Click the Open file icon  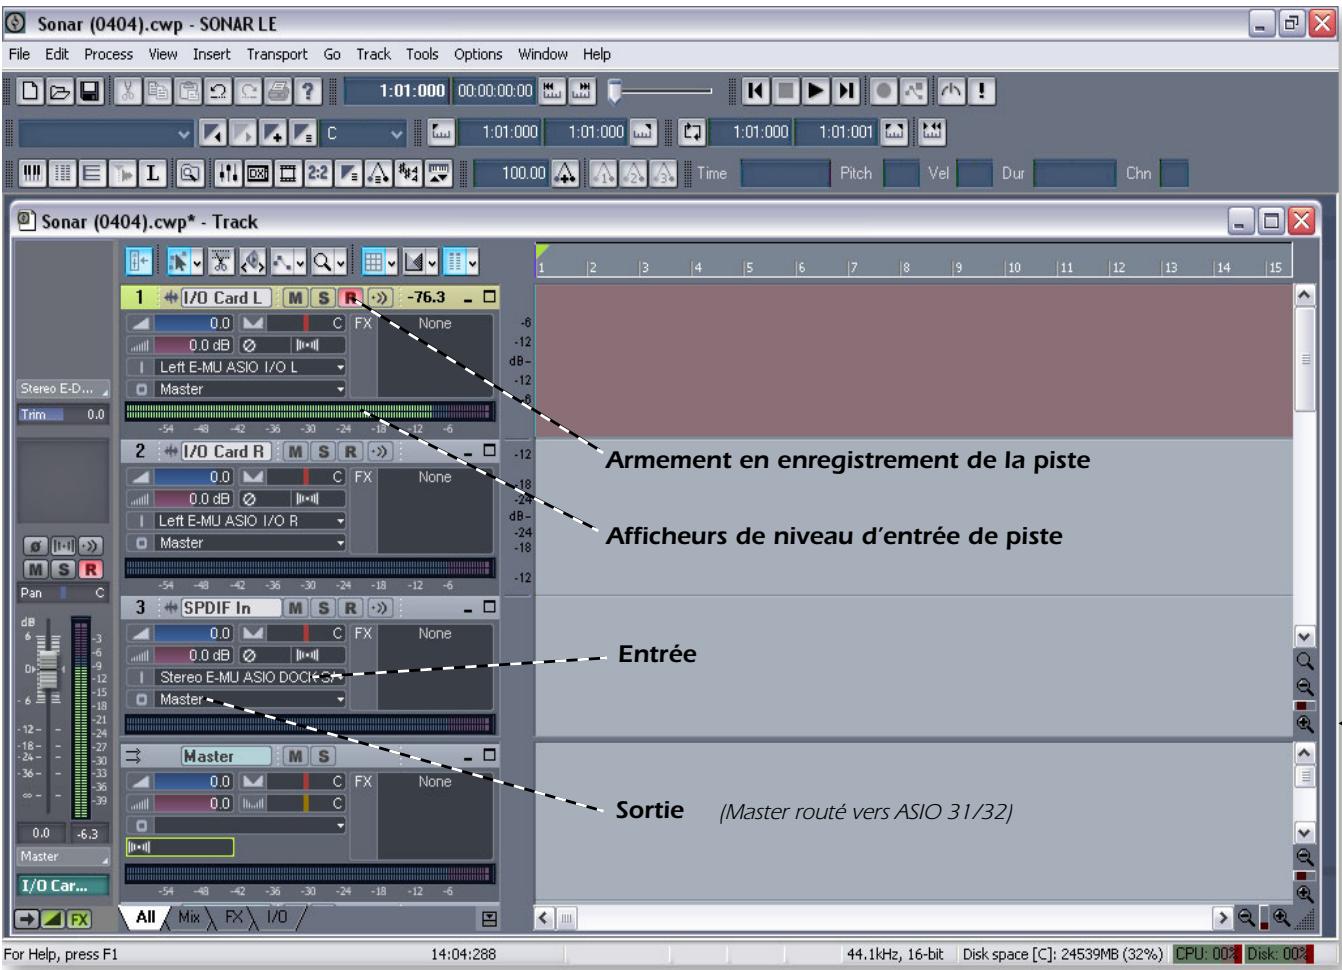click(x=60, y=92)
